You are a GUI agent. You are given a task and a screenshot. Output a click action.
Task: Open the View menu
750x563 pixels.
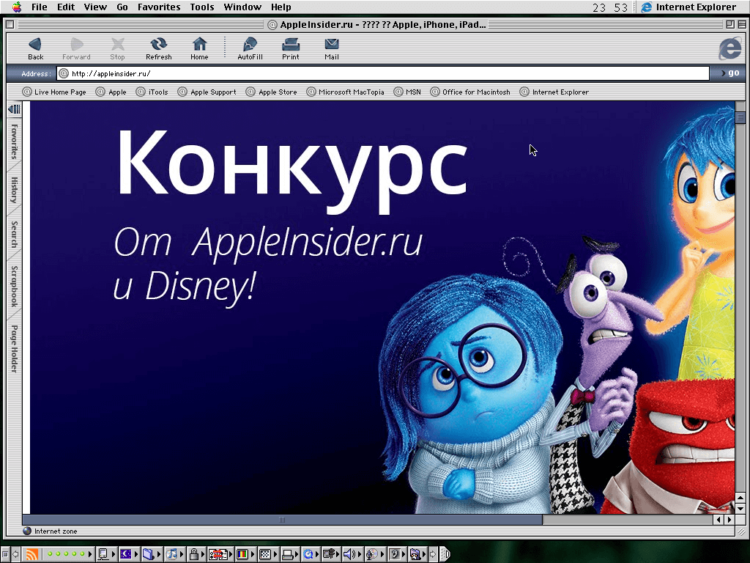pos(95,7)
